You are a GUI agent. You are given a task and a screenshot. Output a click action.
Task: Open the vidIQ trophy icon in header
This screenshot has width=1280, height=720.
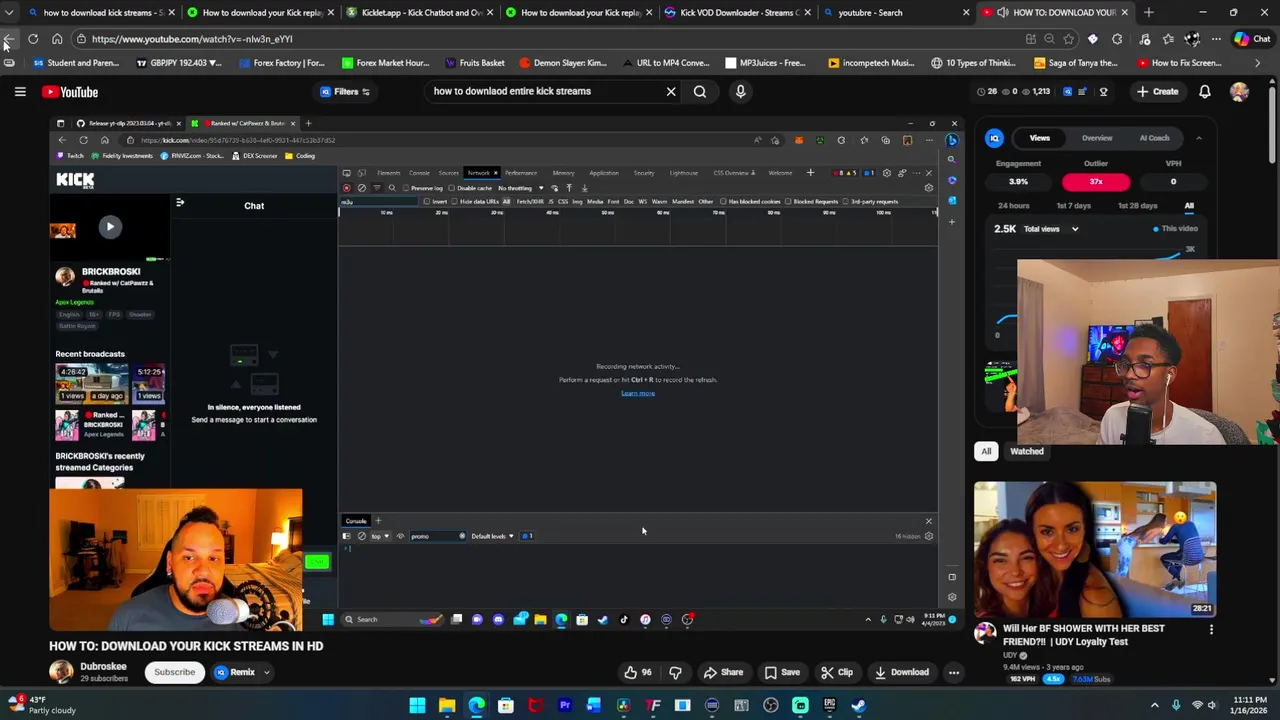coord(1104,92)
